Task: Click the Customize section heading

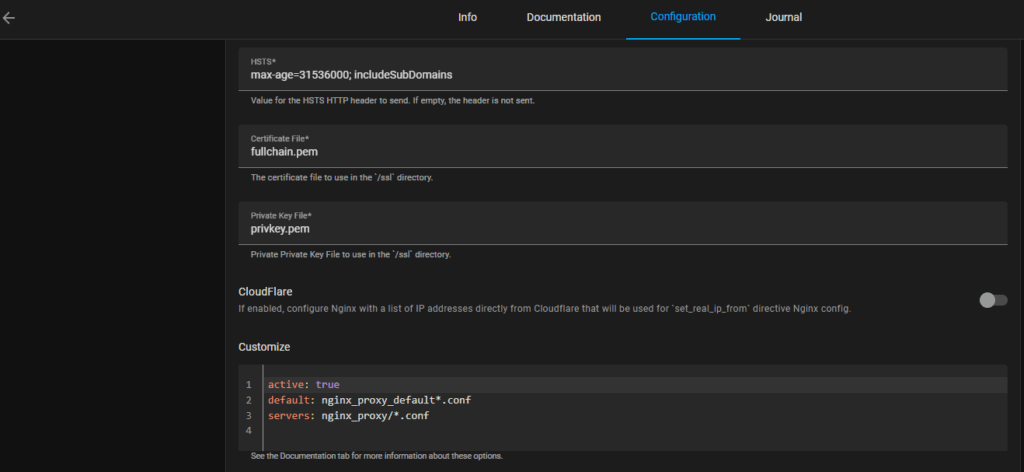Action: point(264,347)
